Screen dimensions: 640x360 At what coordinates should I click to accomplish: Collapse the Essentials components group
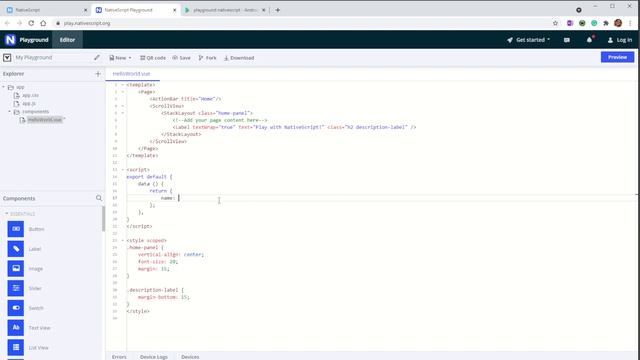[x=7, y=214]
